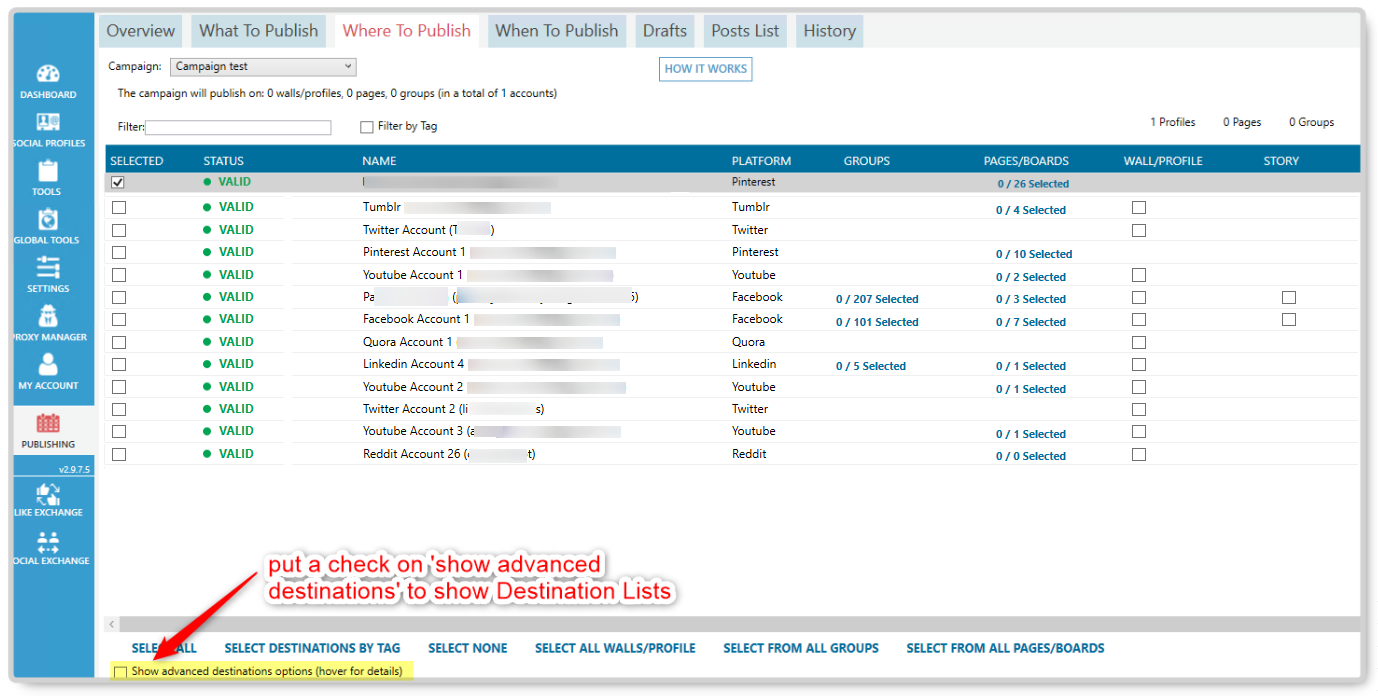Open 0 / 207 Selected Facebook groups
This screenshot has width=1378, height=696.
[x=877, y=299]
